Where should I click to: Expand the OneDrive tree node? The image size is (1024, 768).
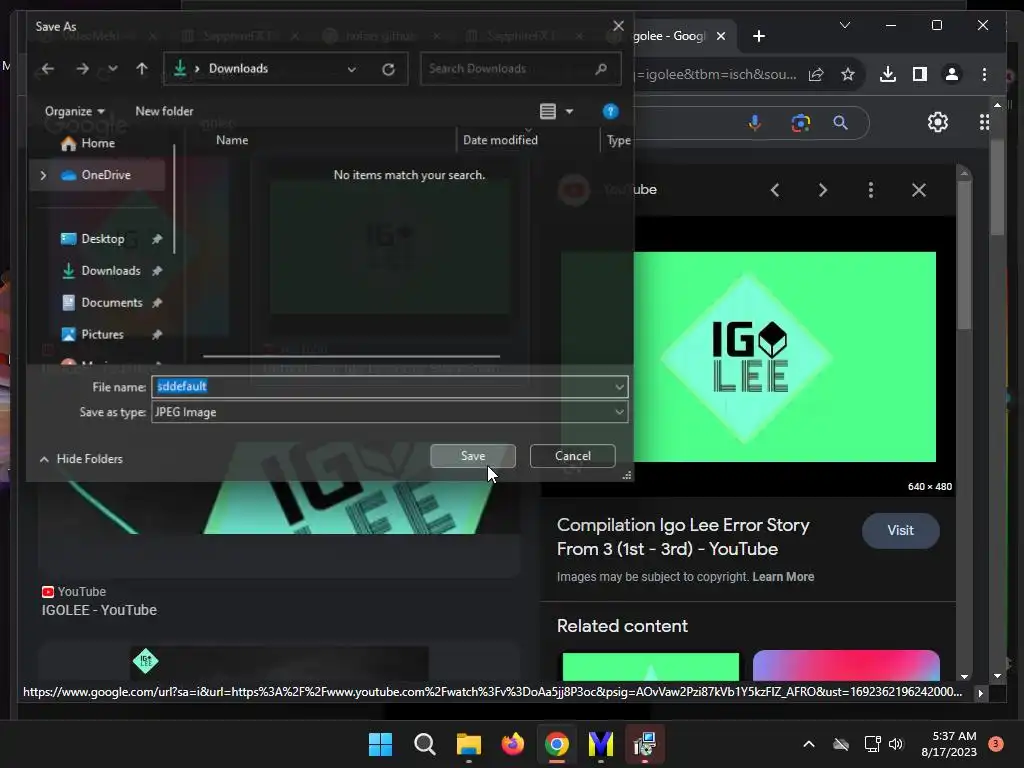tap(43, 175)
